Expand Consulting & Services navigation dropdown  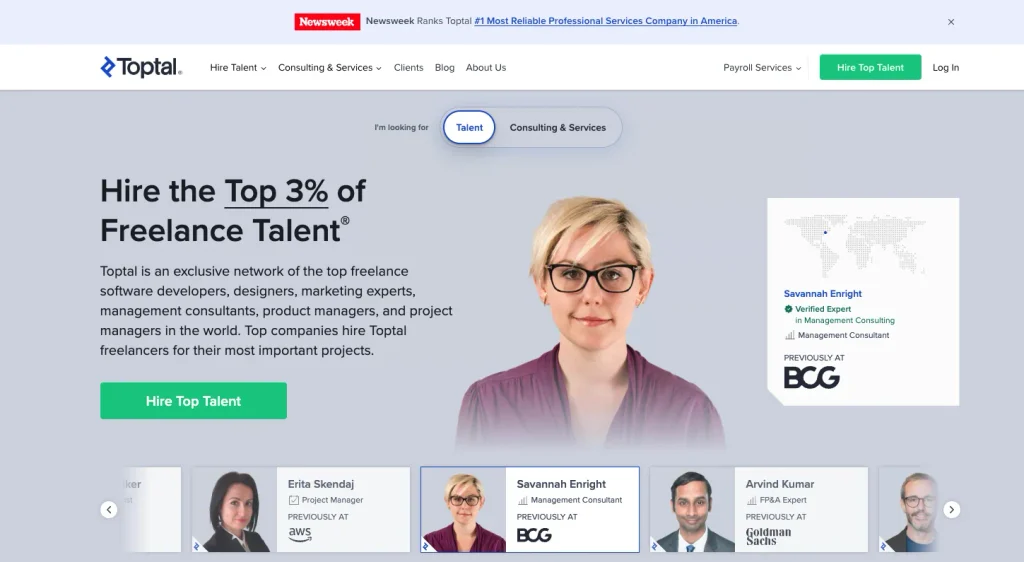tap(330, 67)
